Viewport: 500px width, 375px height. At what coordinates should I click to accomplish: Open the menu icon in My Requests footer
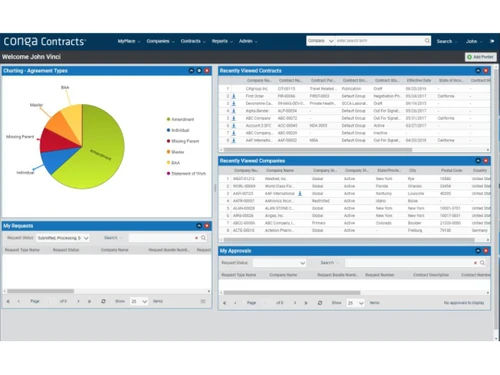(x=203, y=301)
